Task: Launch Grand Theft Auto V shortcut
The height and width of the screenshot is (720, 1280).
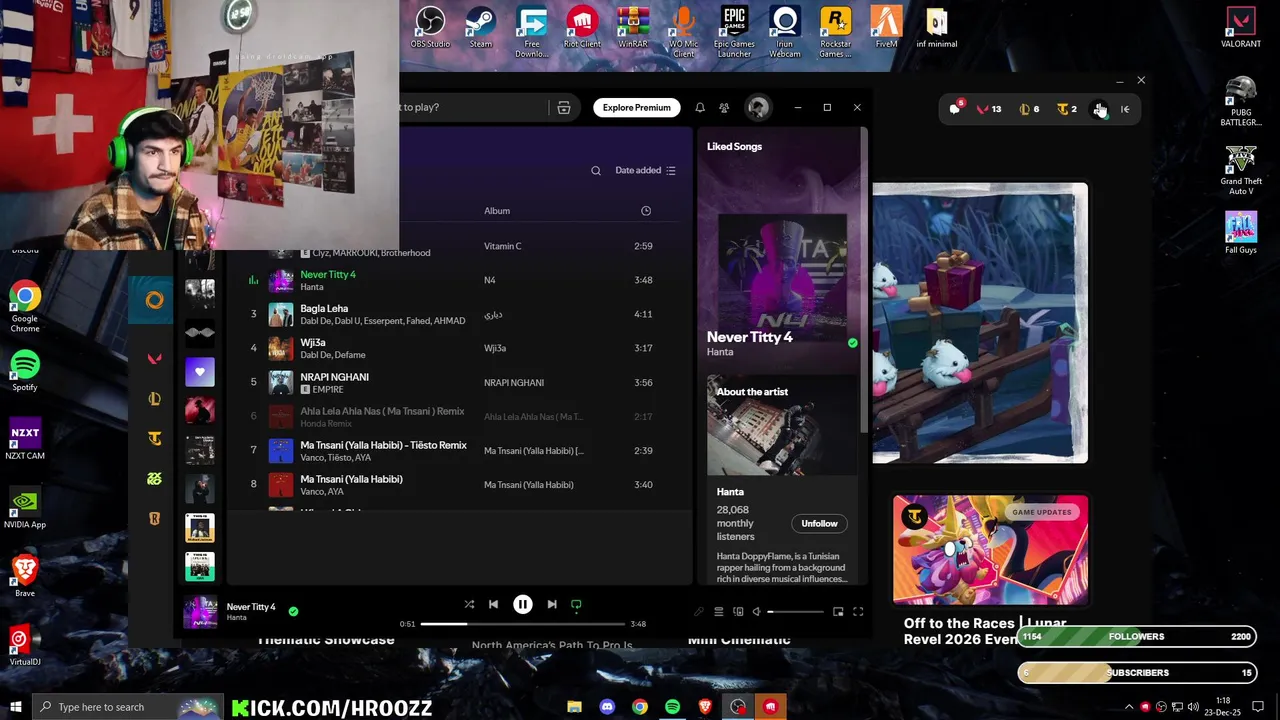Action: coord(1241,170)
